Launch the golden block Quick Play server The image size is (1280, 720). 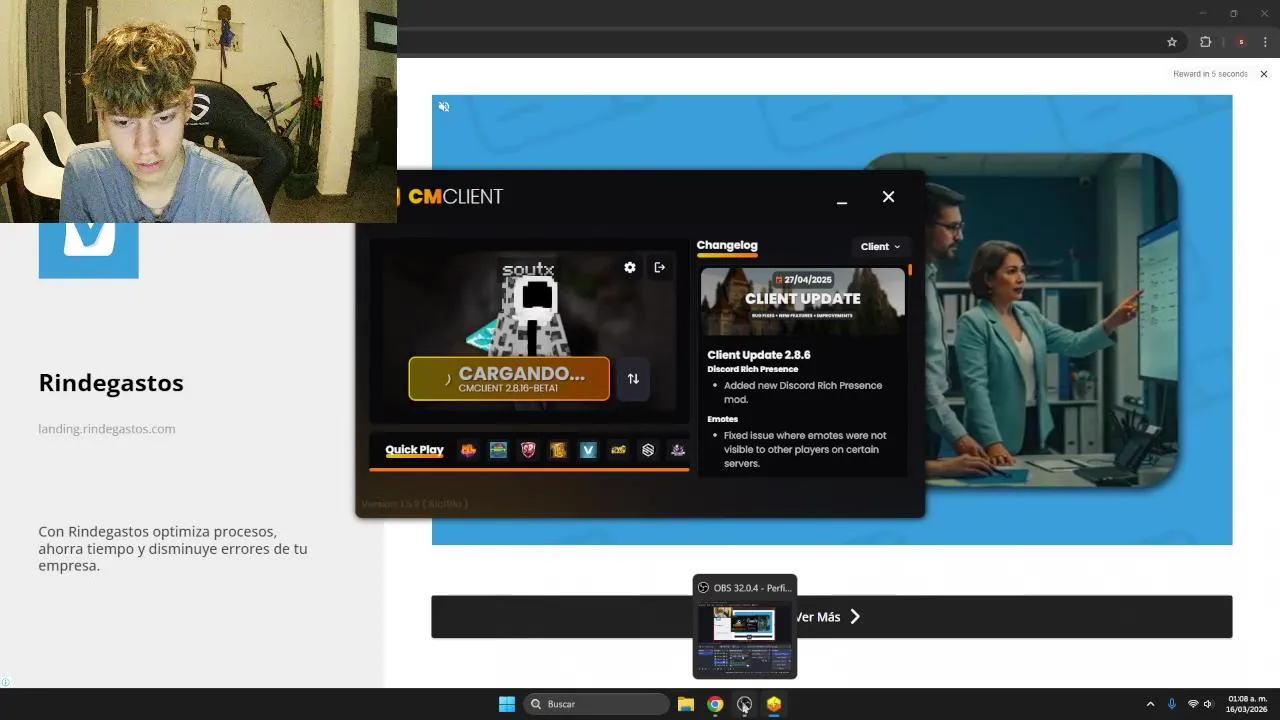pyautogui.click(x=558, y=450)
